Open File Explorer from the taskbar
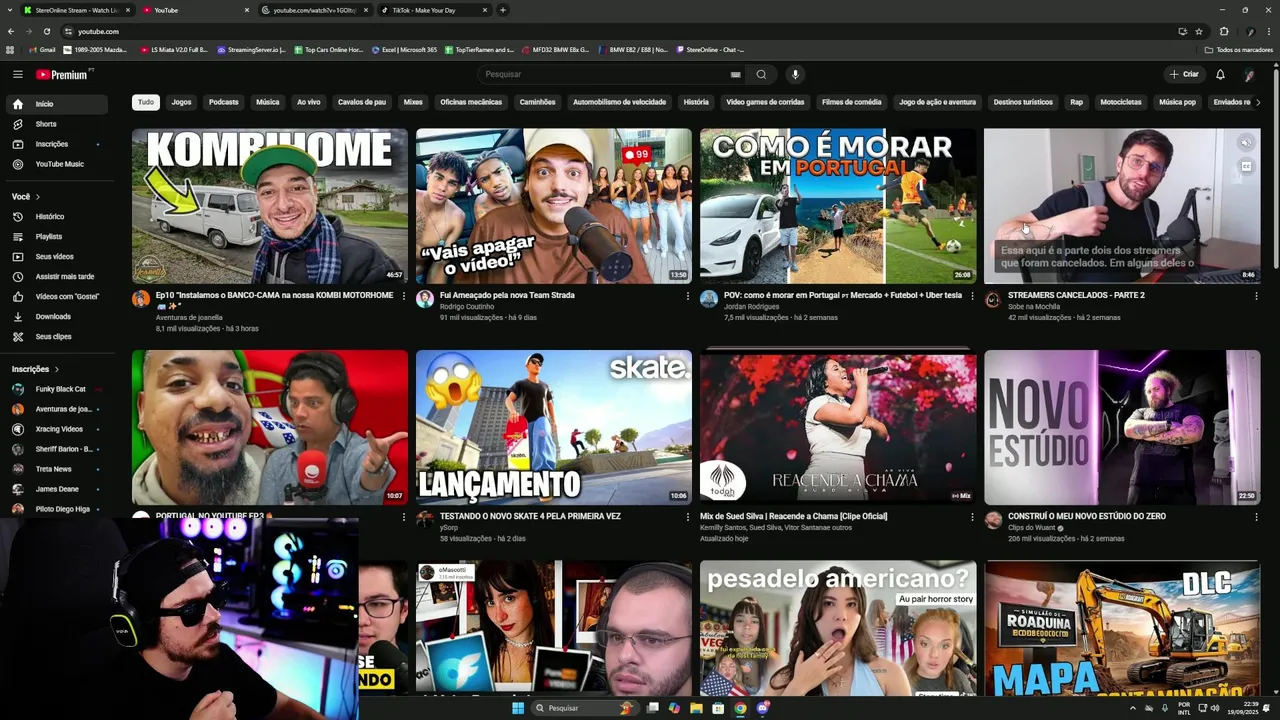 point(696,708)
